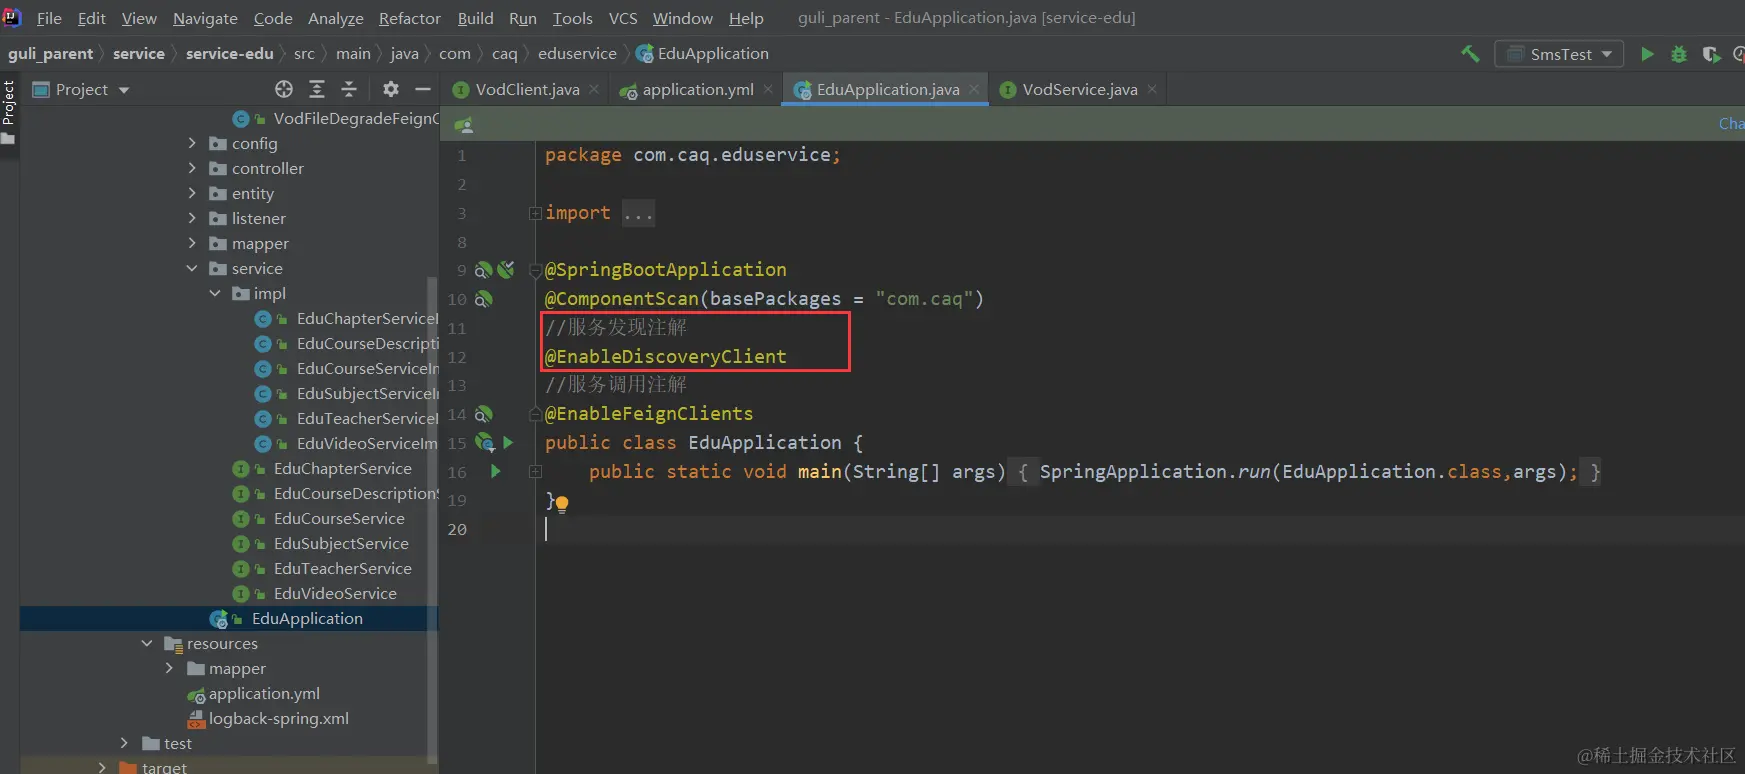This screenshot has width=1745, height=774.
Task: Close the VodClient.java tab
Action: pyautogui.click(x=594, y=89)
